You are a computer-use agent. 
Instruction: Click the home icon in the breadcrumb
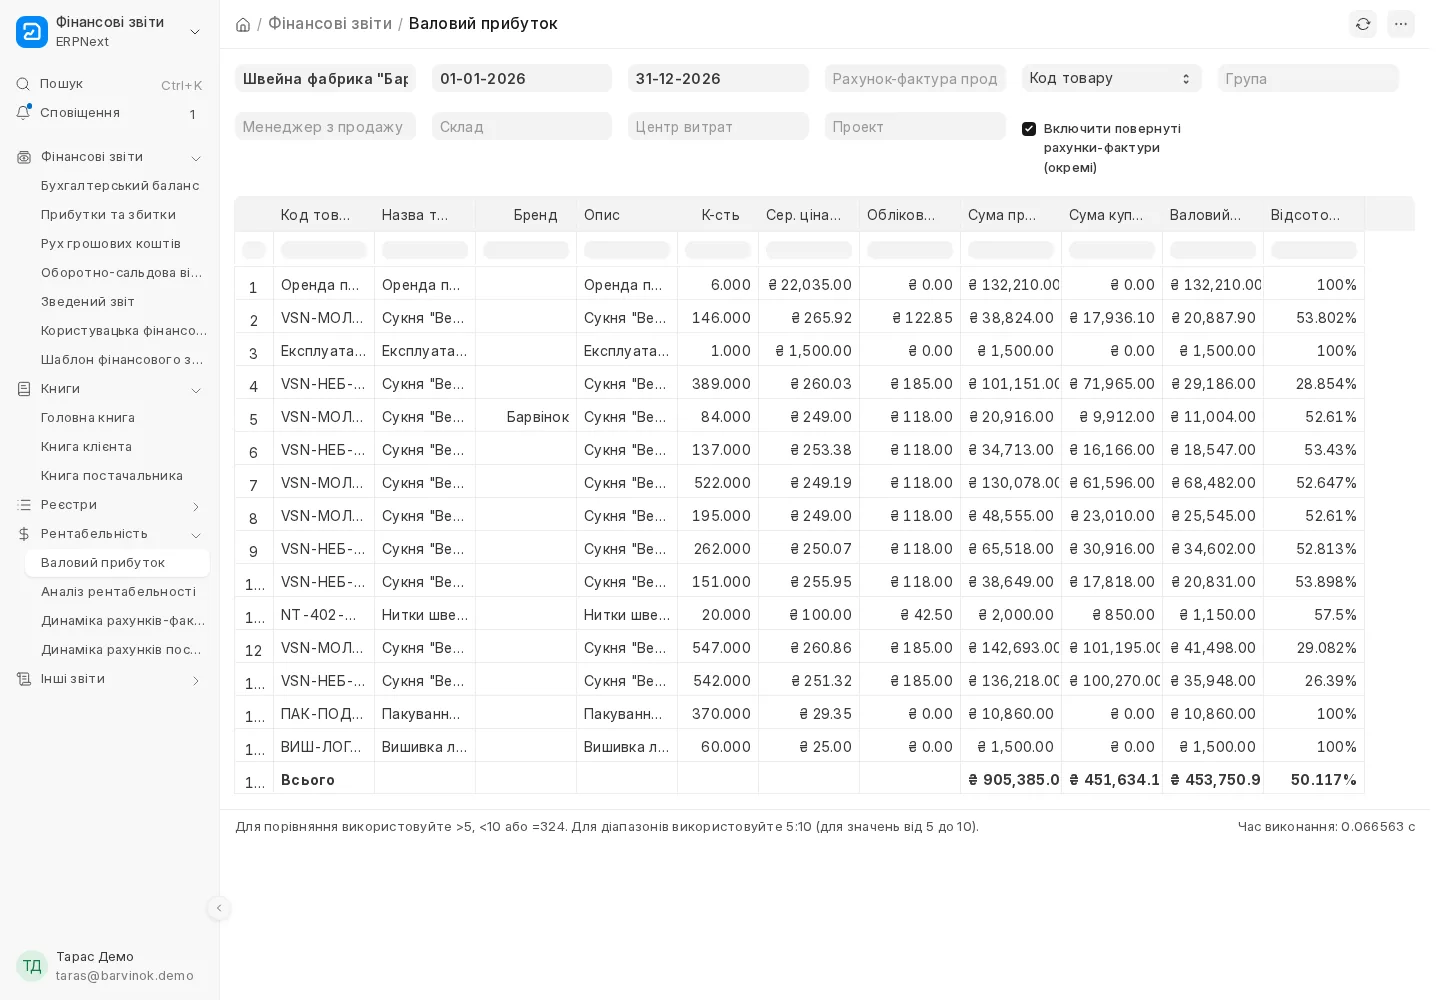(x=243, y=24)
